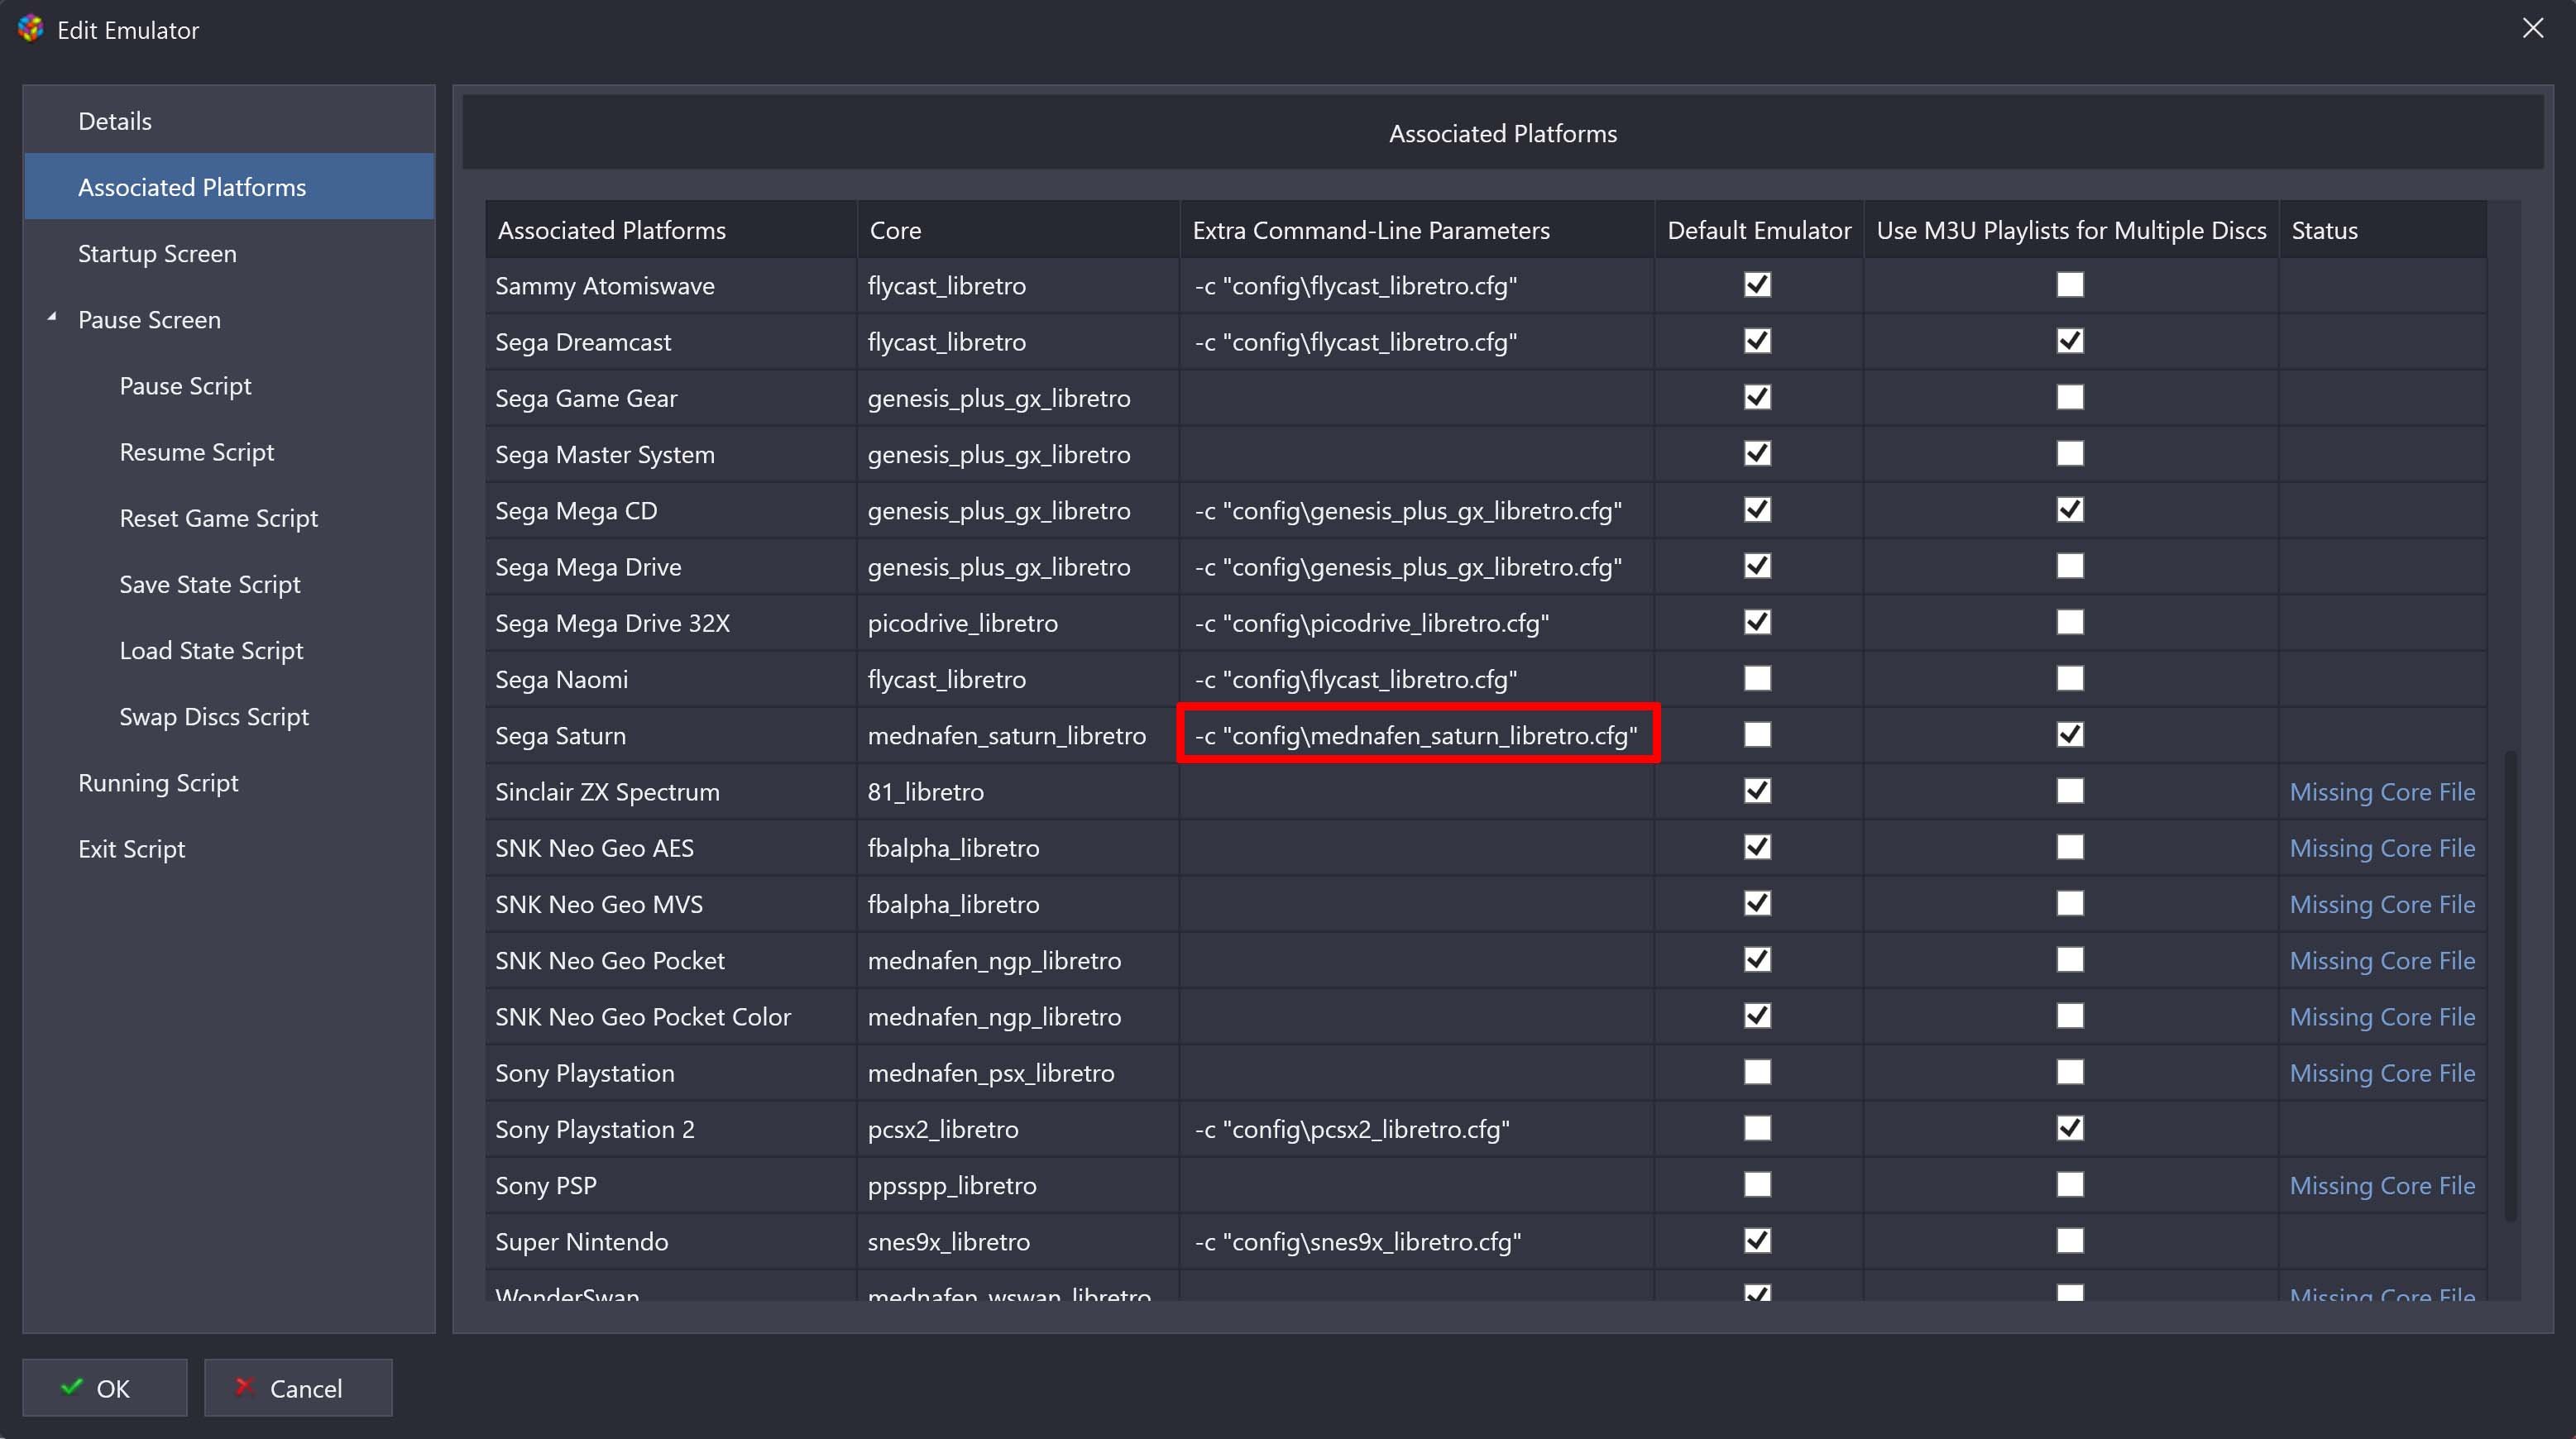This screenshot has width=2576, height=1439.
Task: Click the Status column header
Action: coord(2383,230)
